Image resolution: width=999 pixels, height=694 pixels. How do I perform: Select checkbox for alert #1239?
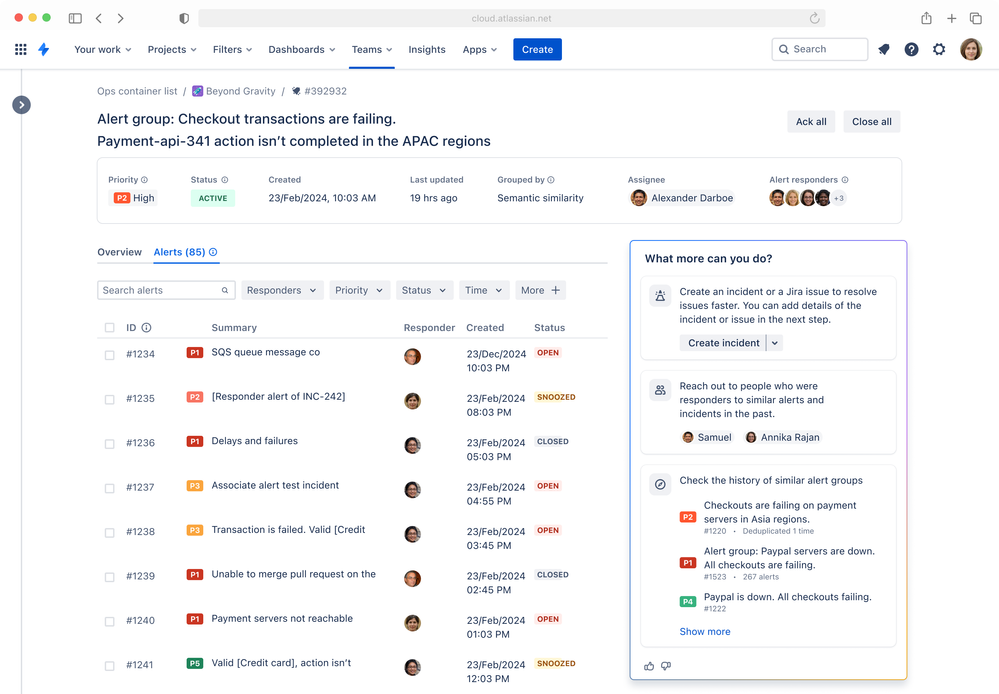(110, 577)
